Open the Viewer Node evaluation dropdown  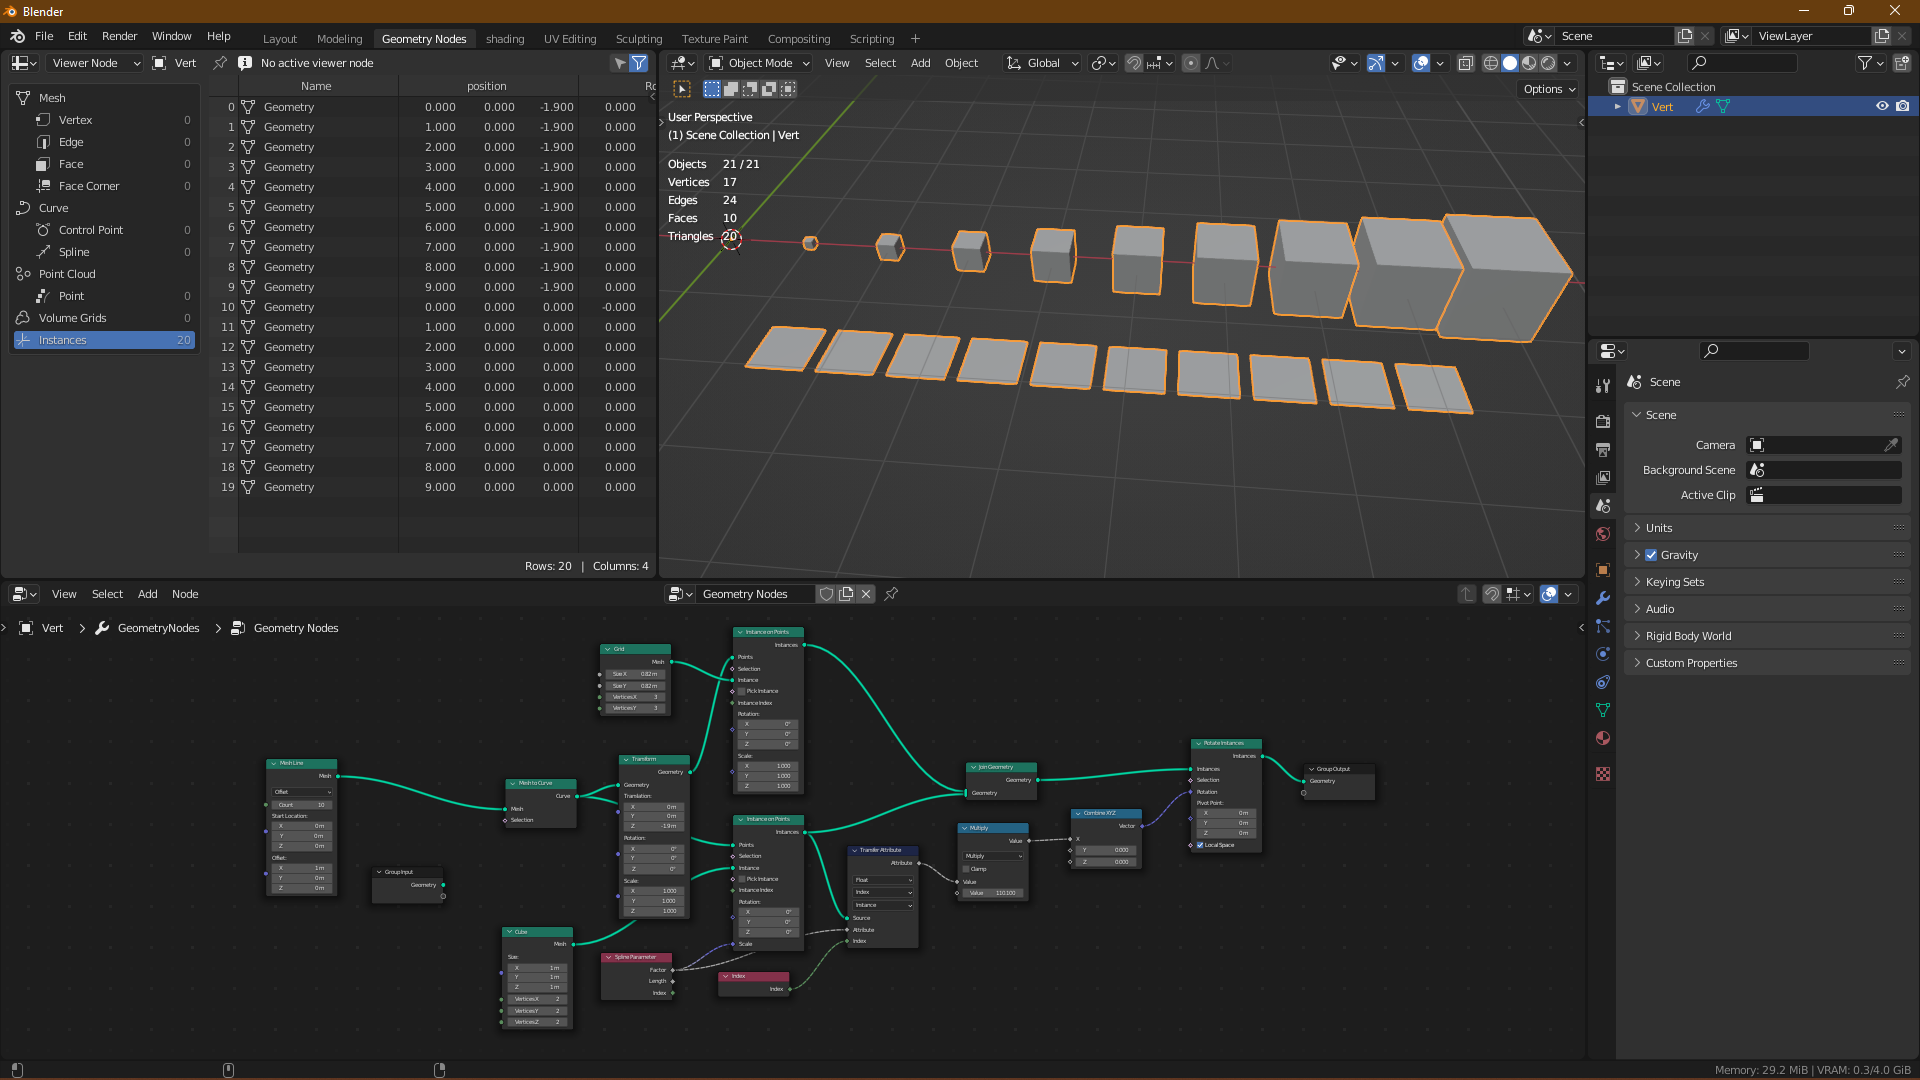[95, 63]
